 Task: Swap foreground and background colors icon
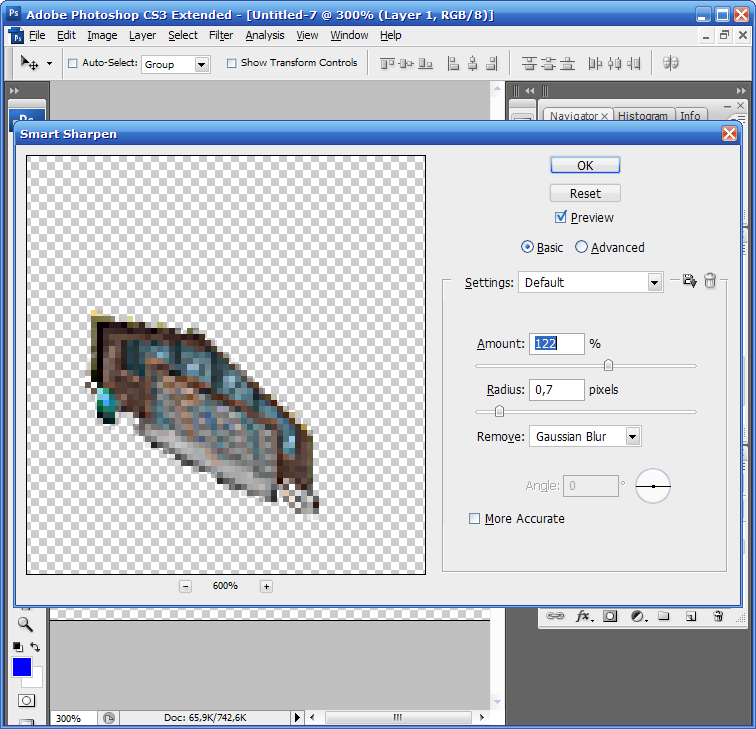click(x=35, y=647)
